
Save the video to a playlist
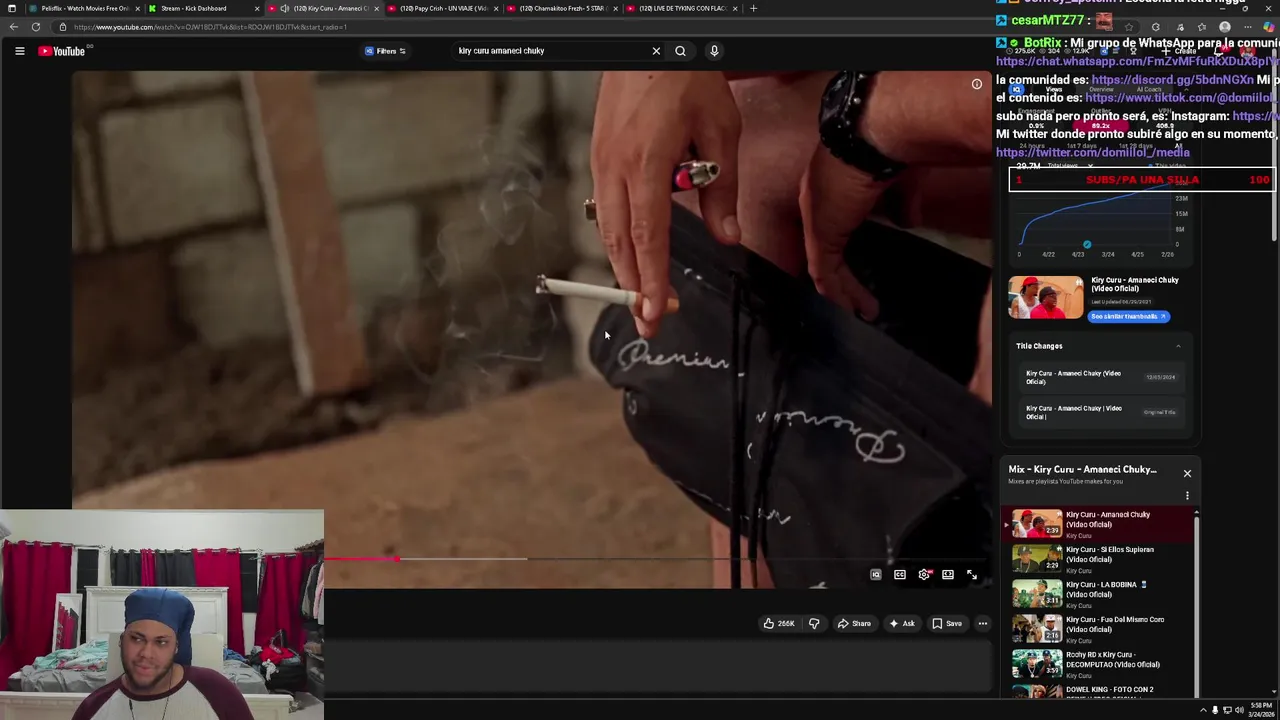point(947,624)
